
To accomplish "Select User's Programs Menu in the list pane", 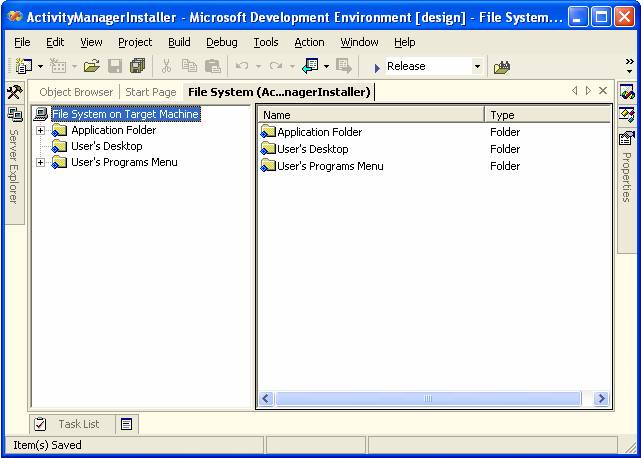I will (x=330, y=166).
